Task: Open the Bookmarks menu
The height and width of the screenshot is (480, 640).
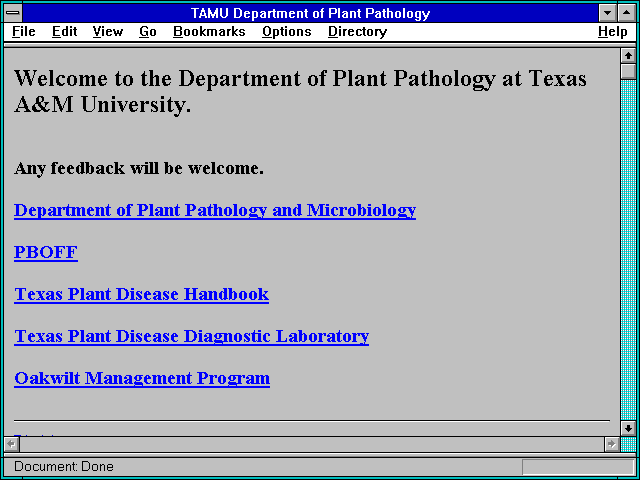Action: tap(209, 32)
